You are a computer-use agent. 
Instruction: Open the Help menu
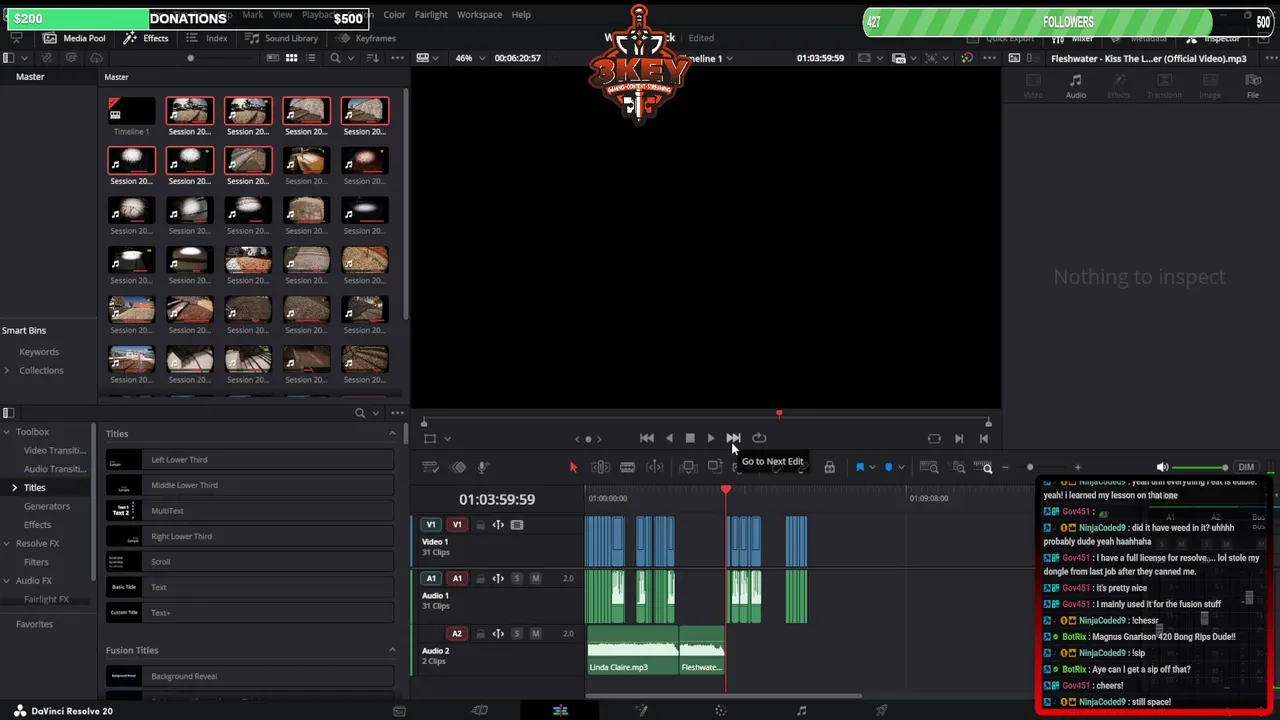(x=521, y=15)
